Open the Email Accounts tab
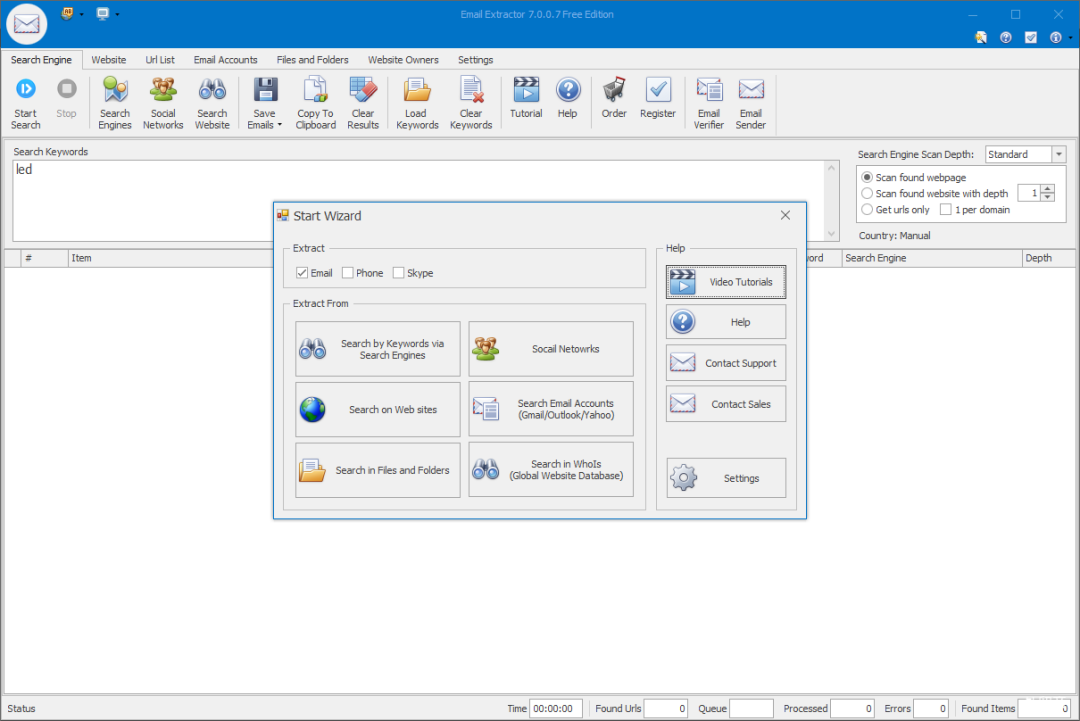The width and height of the screenshot is (1080, 721). pyautogui.click(x=225, y=60)
